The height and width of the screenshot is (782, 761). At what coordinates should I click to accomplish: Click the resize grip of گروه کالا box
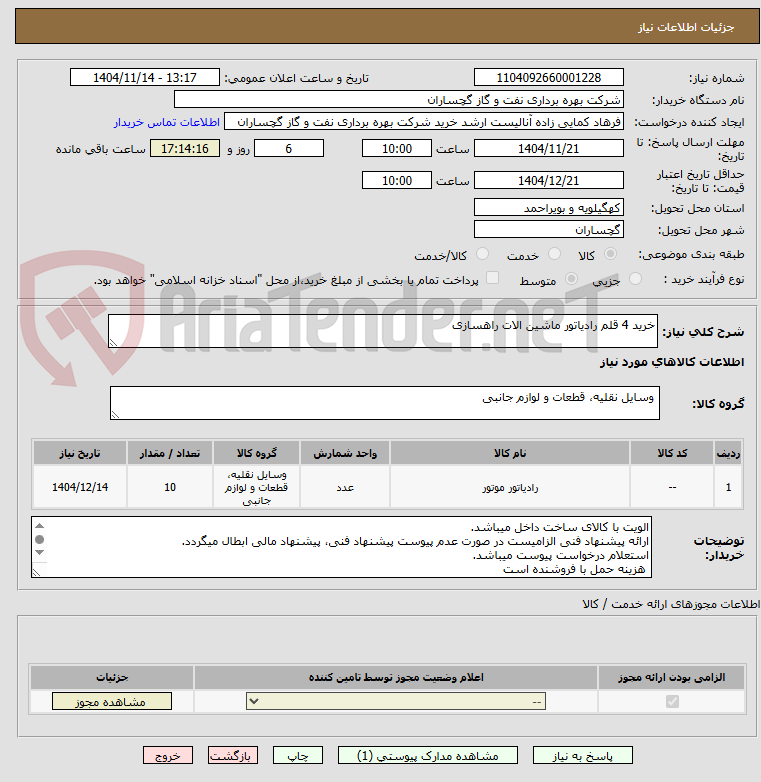pyautogui.click(x=115, y=415)
